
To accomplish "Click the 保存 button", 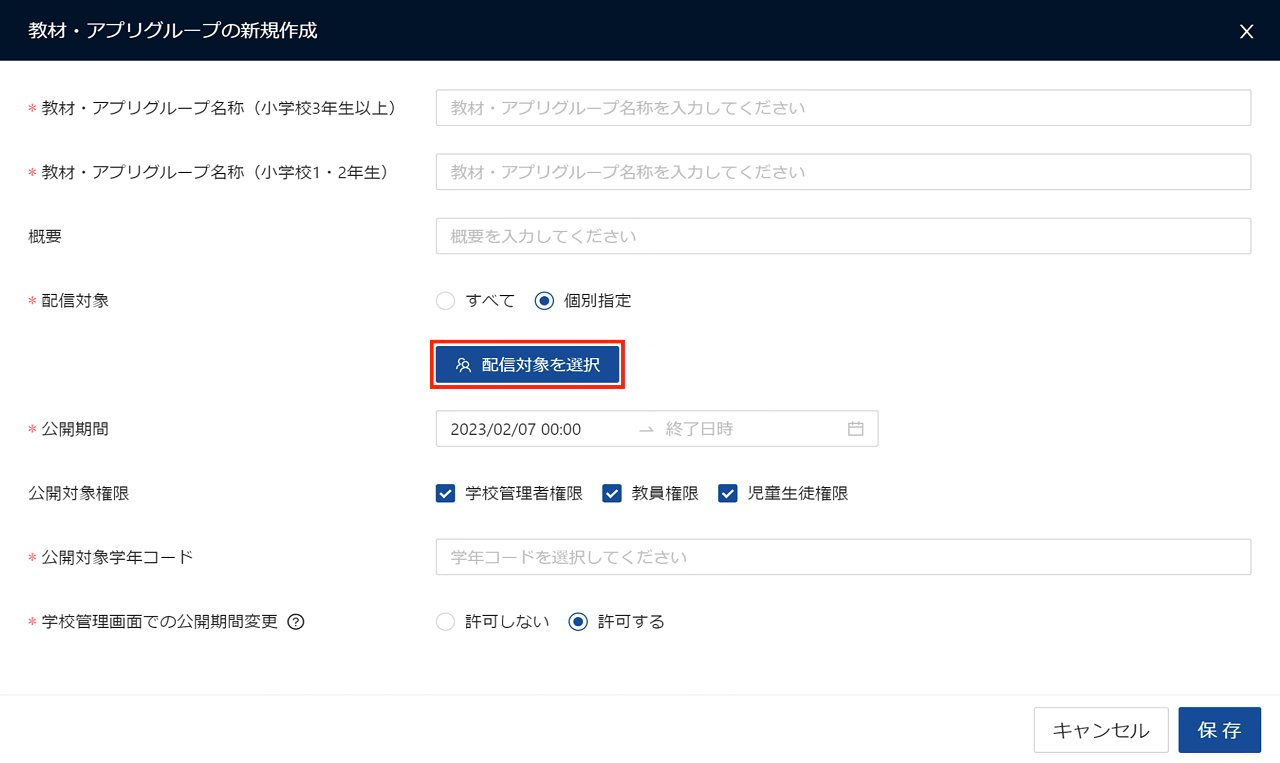I will coord(1220,730).
